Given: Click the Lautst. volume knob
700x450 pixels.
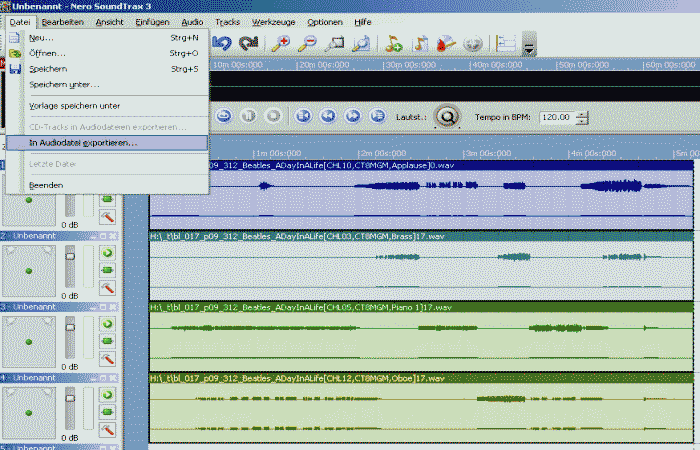Looking at the screenshot, I should pyautogui.click(x=447, y=116).
